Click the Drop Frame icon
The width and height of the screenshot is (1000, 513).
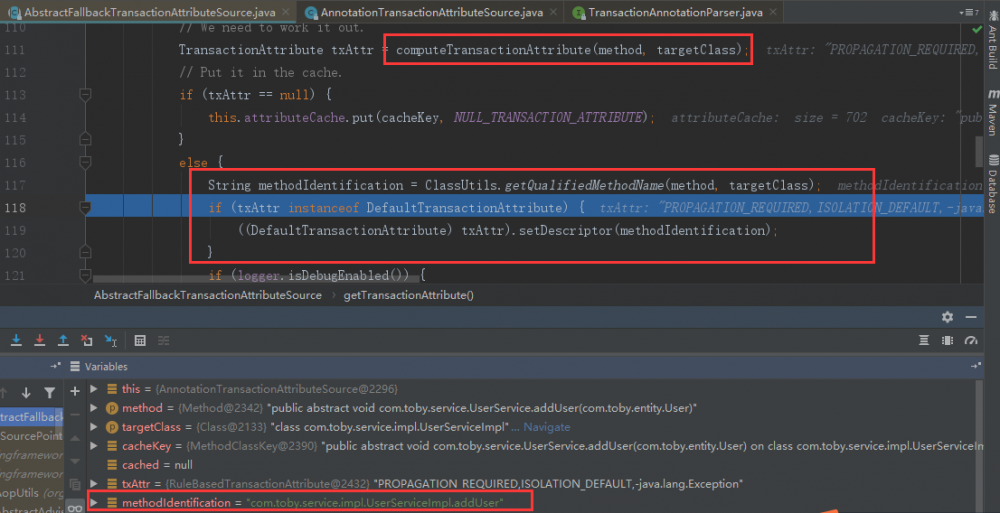[87, 340]
